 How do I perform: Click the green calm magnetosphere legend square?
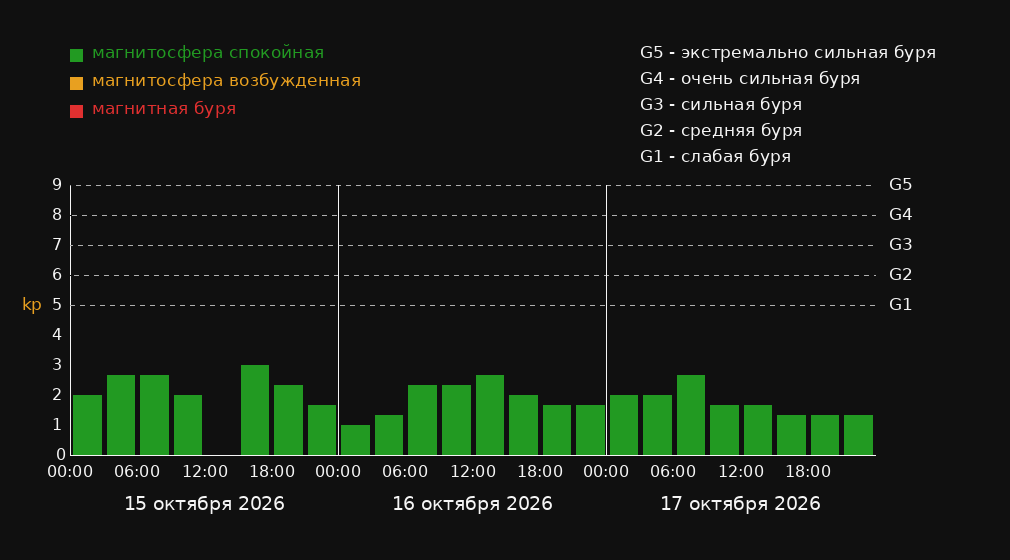click(76, 55)
